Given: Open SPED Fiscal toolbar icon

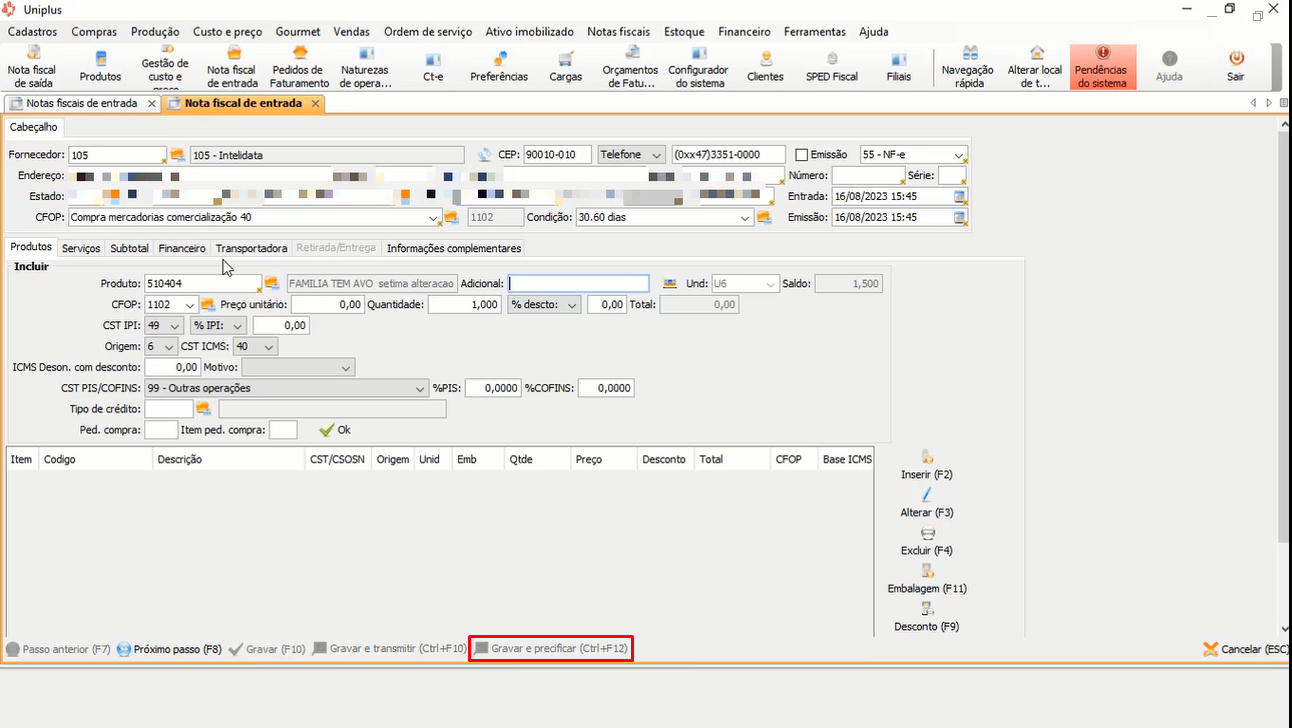Looking at the screenshot, I should (832, 67).
